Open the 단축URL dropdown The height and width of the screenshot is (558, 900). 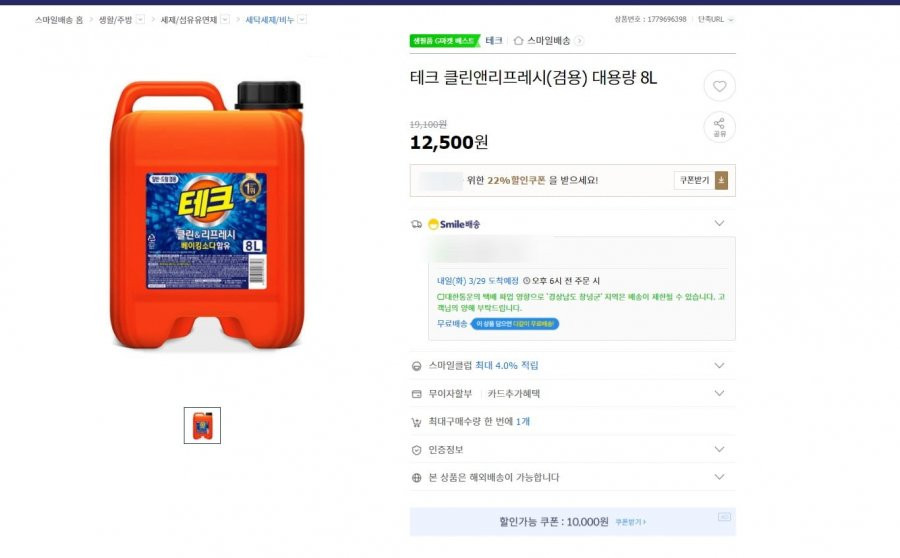716,20
